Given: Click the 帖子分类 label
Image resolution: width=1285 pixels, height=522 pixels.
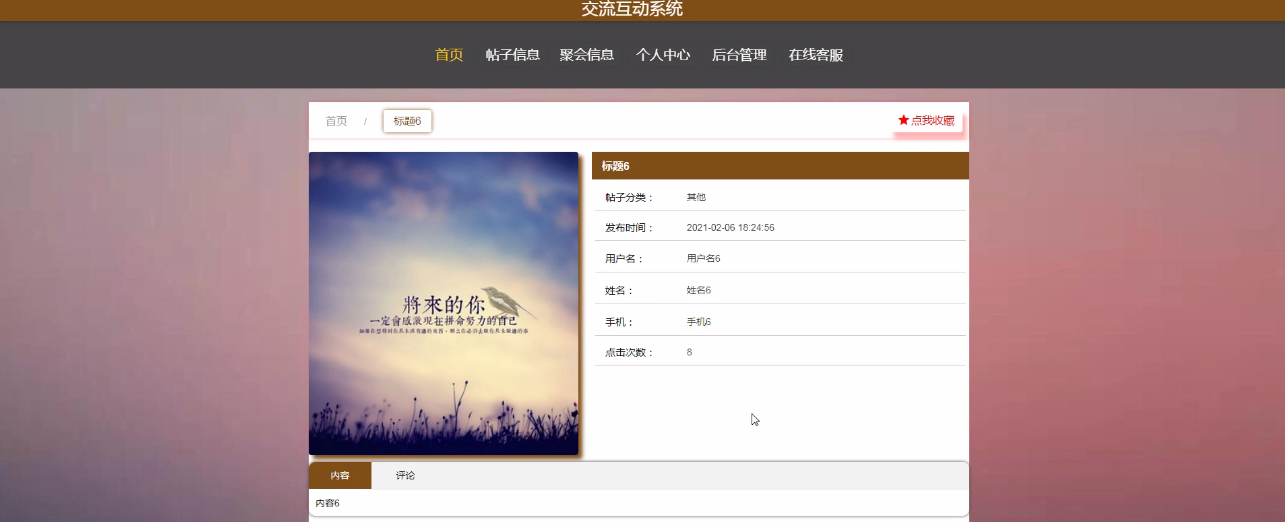Looking at the screenshot, I should [629, 198].
